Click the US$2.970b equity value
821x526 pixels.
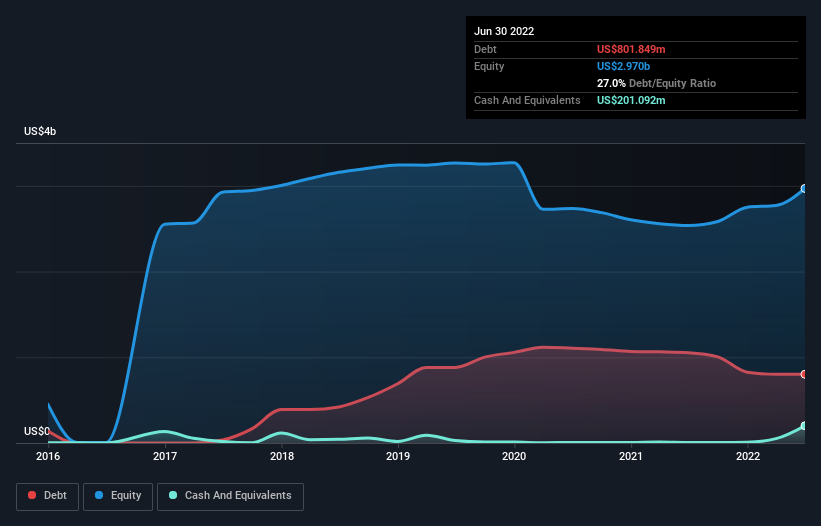tap(623, 66)
